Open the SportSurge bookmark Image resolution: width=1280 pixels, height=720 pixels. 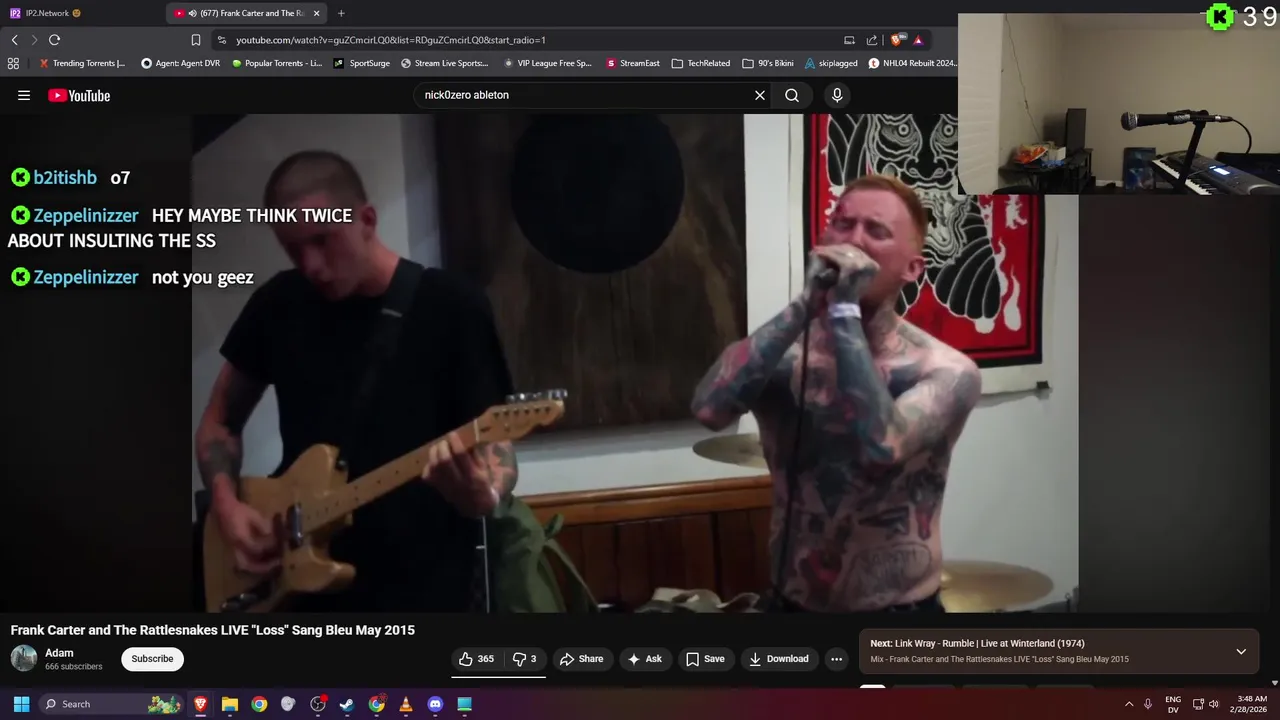tap(362, 63)
